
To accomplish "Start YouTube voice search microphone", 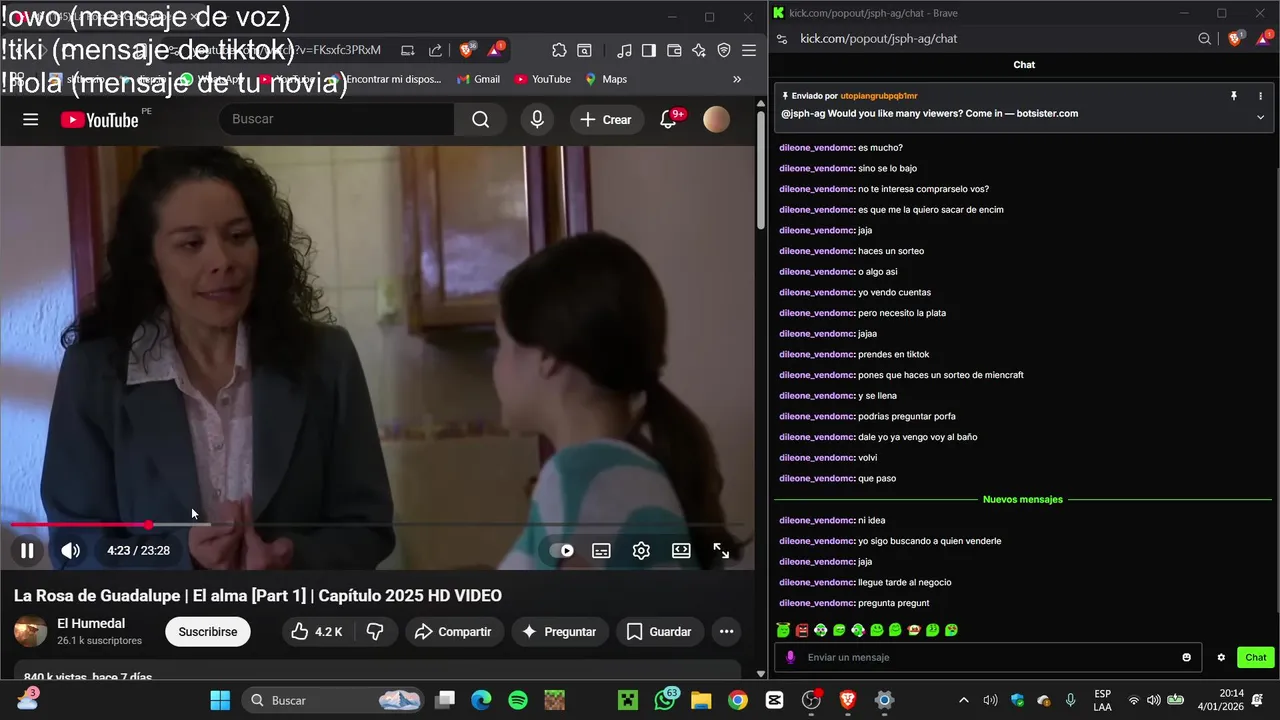I will [x=537, y=119].
